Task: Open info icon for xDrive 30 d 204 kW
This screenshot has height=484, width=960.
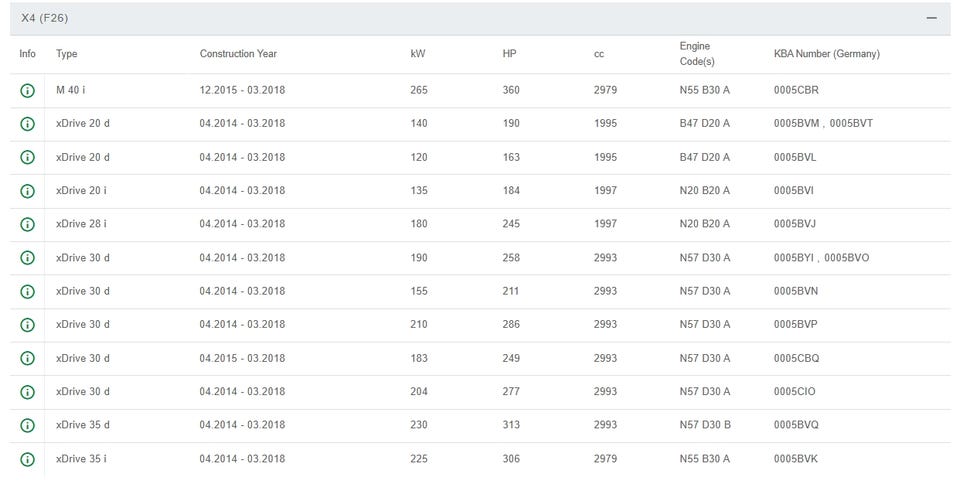Action: click(x=28, y=392)
